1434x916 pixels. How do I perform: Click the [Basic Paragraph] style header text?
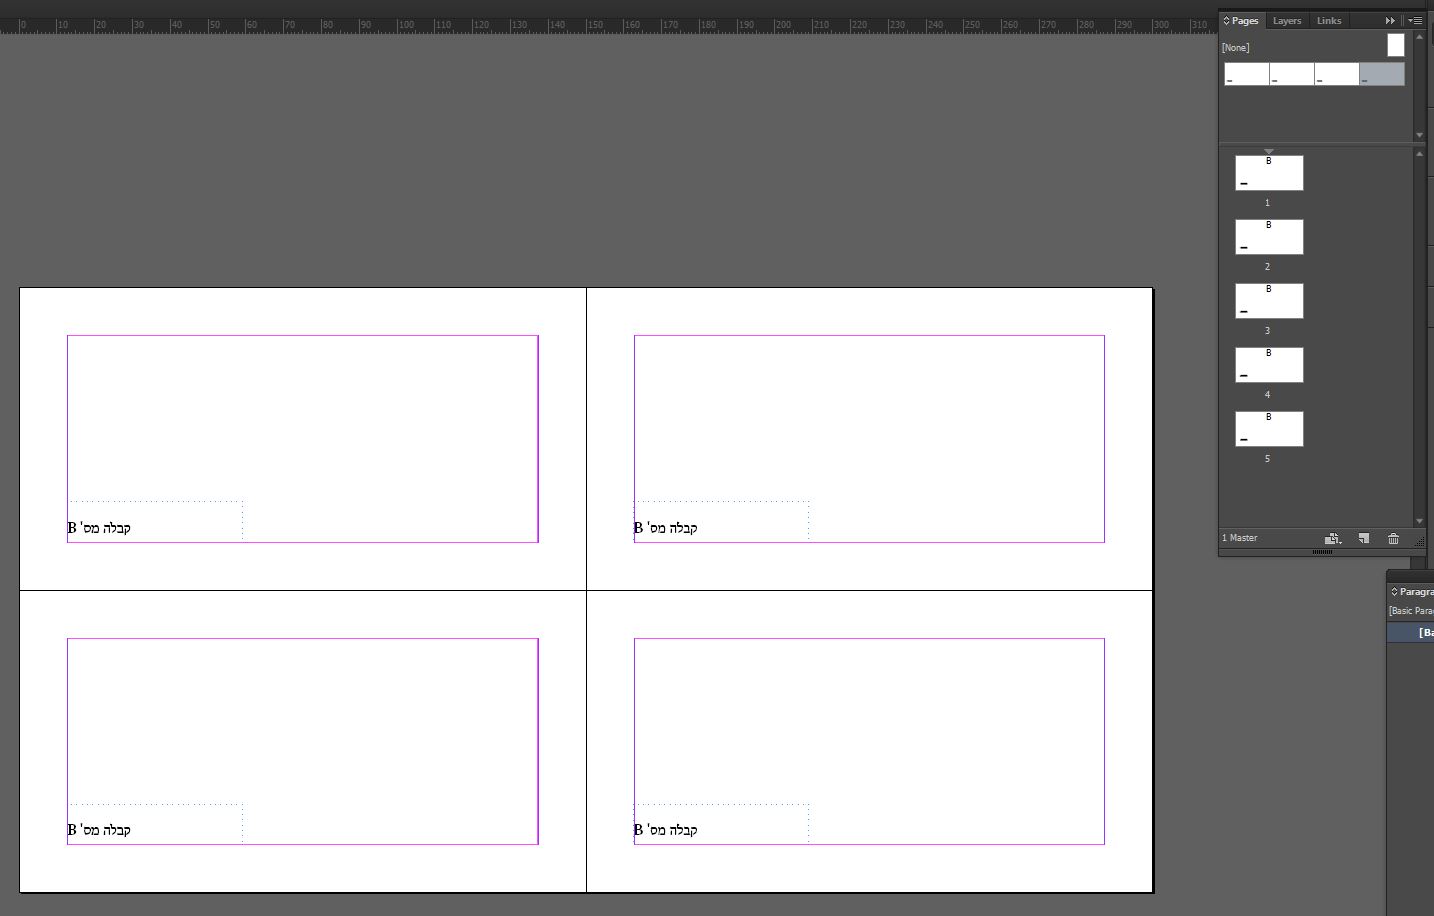1411,611
